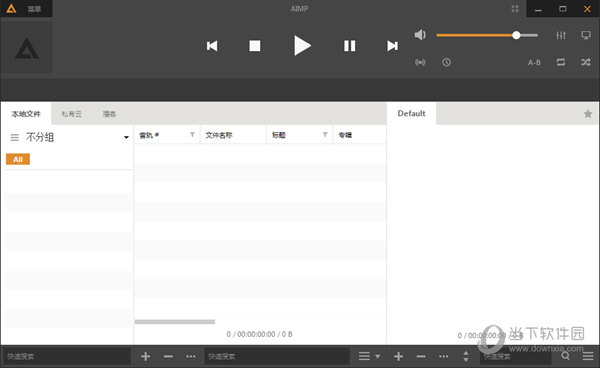The height and width of the screenshot is (368, 600).
Task: Open playlist sorting up-down arrows icon
Action: pyautogui.click(x=466, y=357)
